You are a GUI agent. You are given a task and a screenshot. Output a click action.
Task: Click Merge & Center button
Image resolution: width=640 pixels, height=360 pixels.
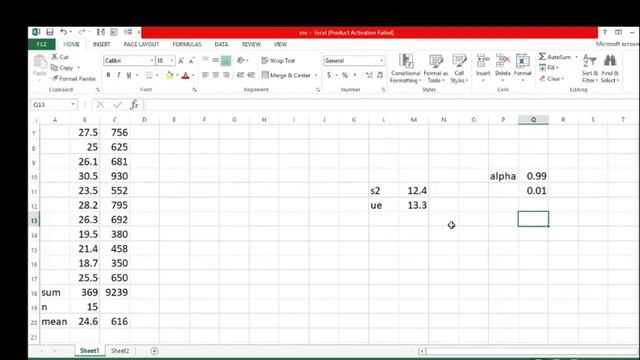point(286,75)
